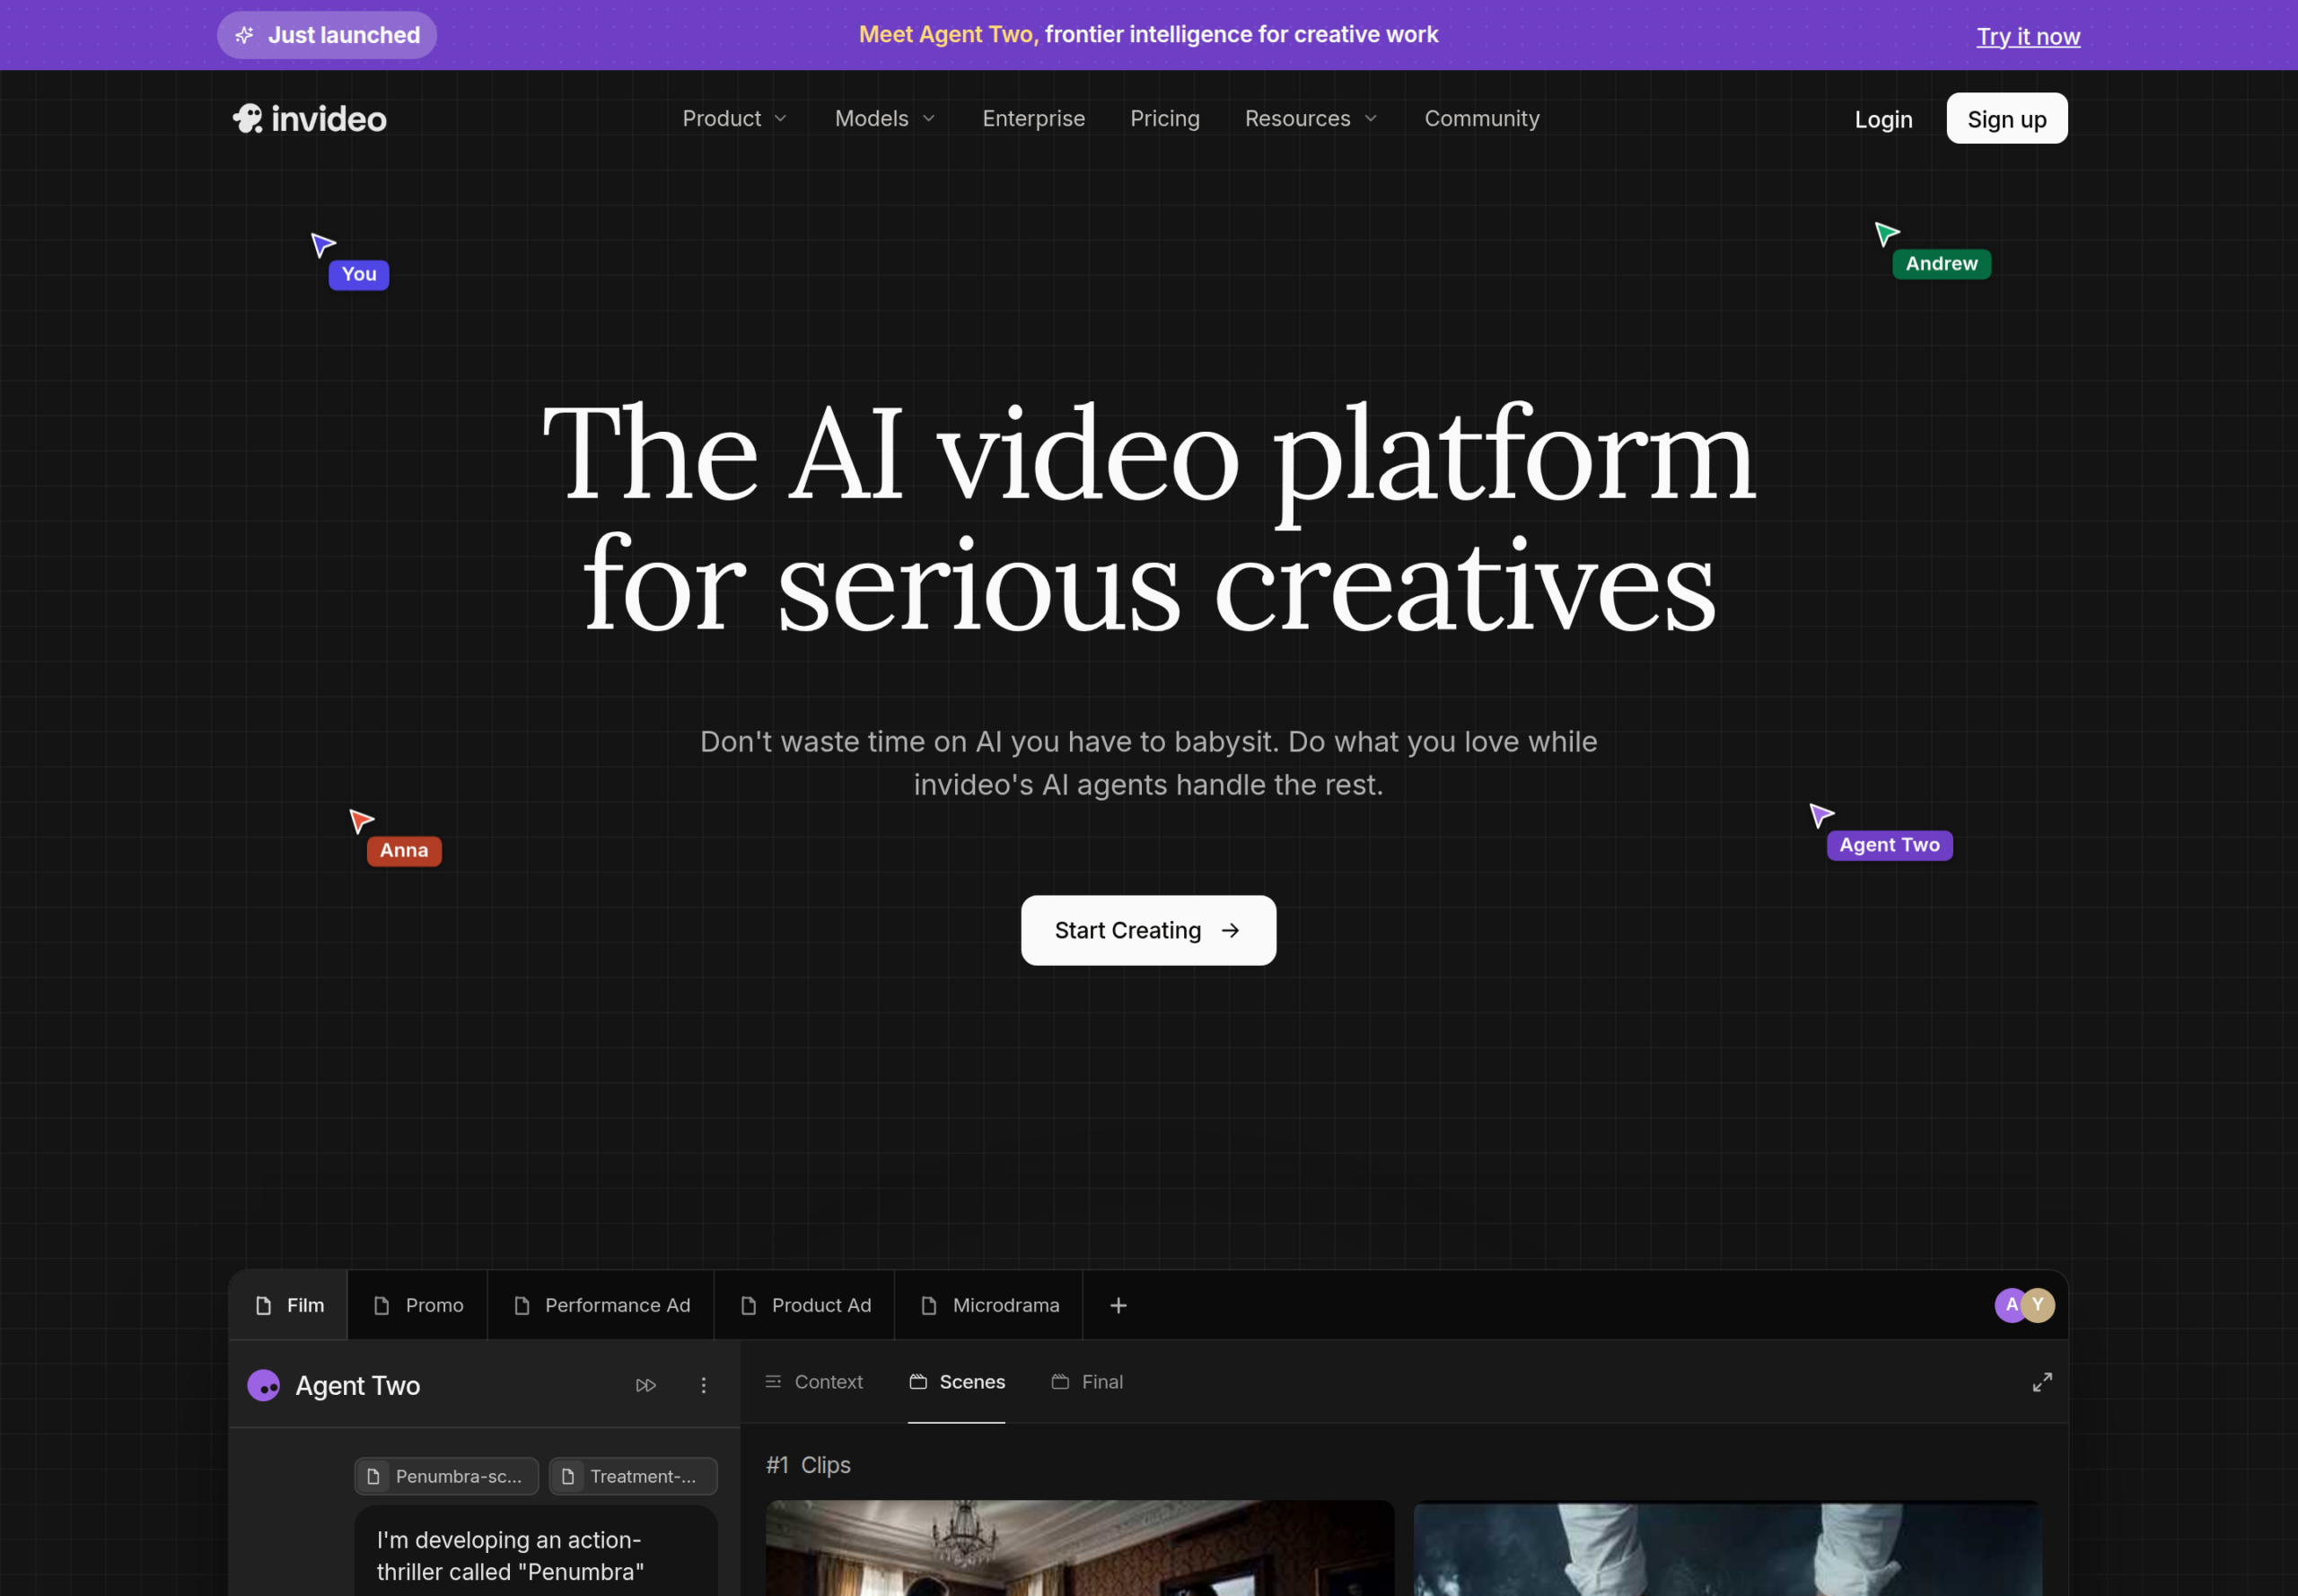Click the Sign up button

[2006, 118]
